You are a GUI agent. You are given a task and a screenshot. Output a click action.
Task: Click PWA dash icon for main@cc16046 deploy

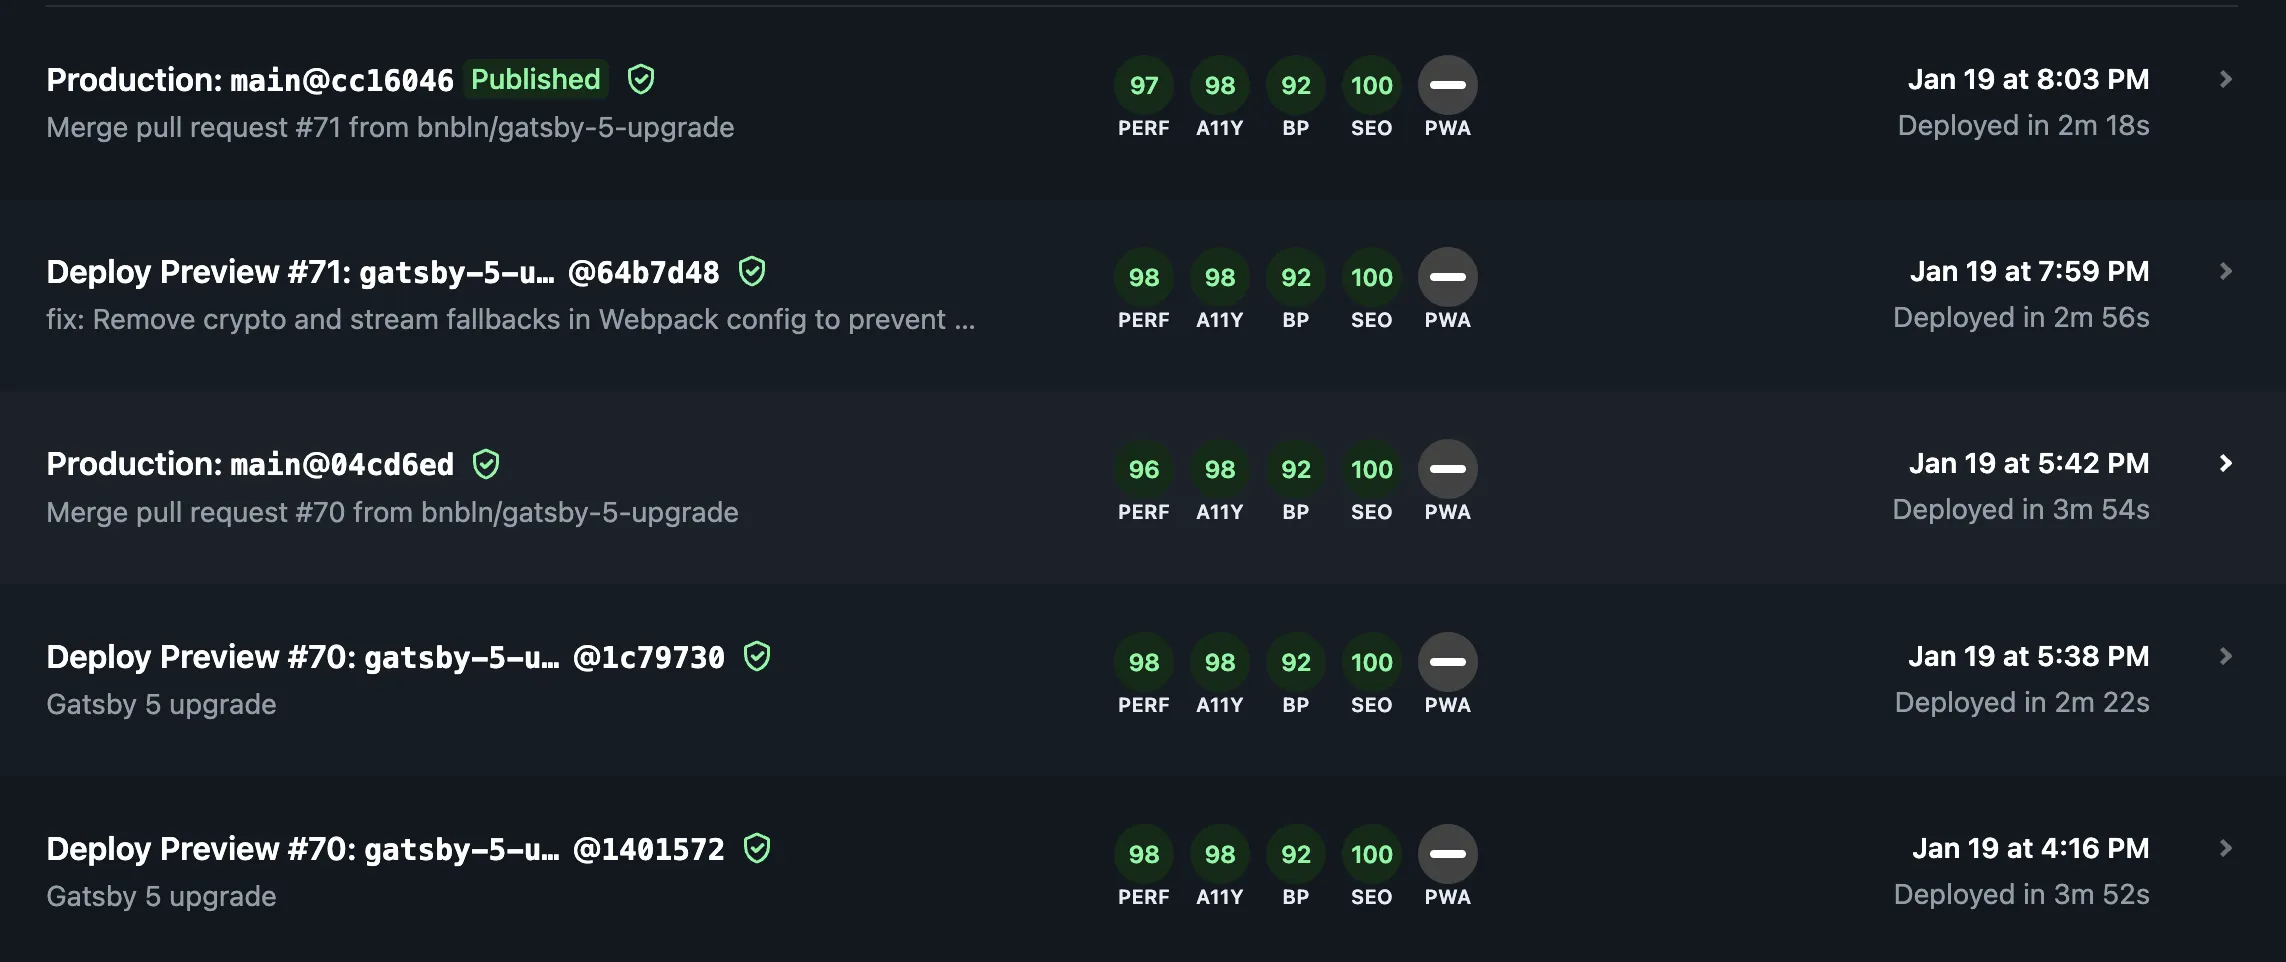point(1447,85)
